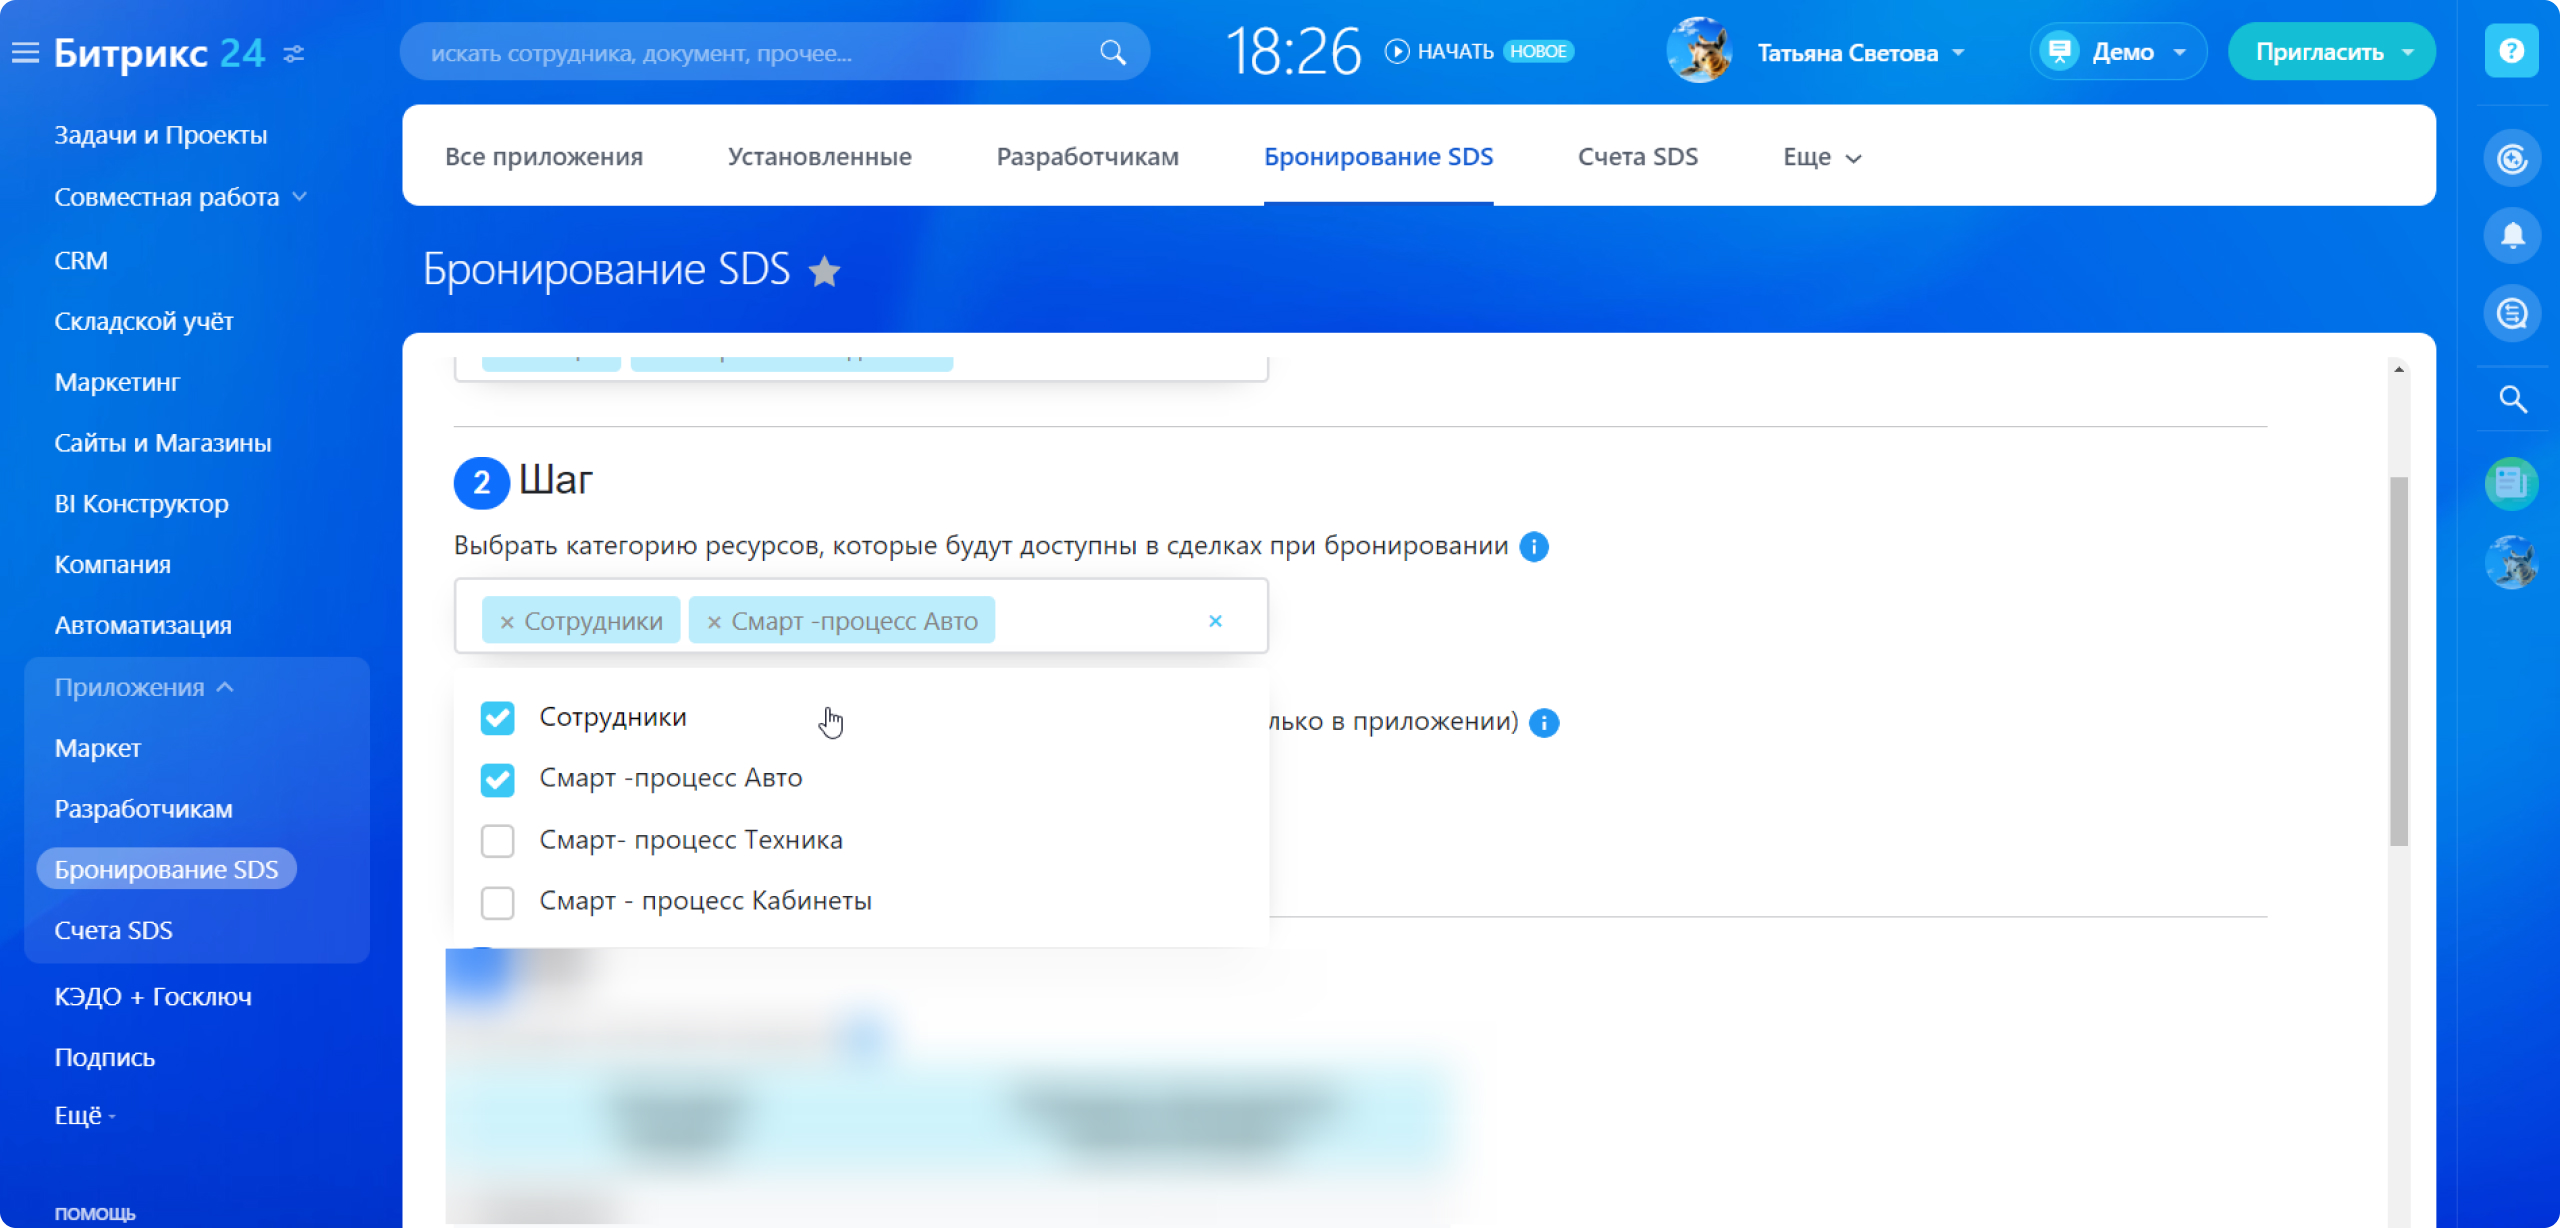Open sidebar settings sliders icon
Screen dimensions: 2560x1228
[294, 53]
